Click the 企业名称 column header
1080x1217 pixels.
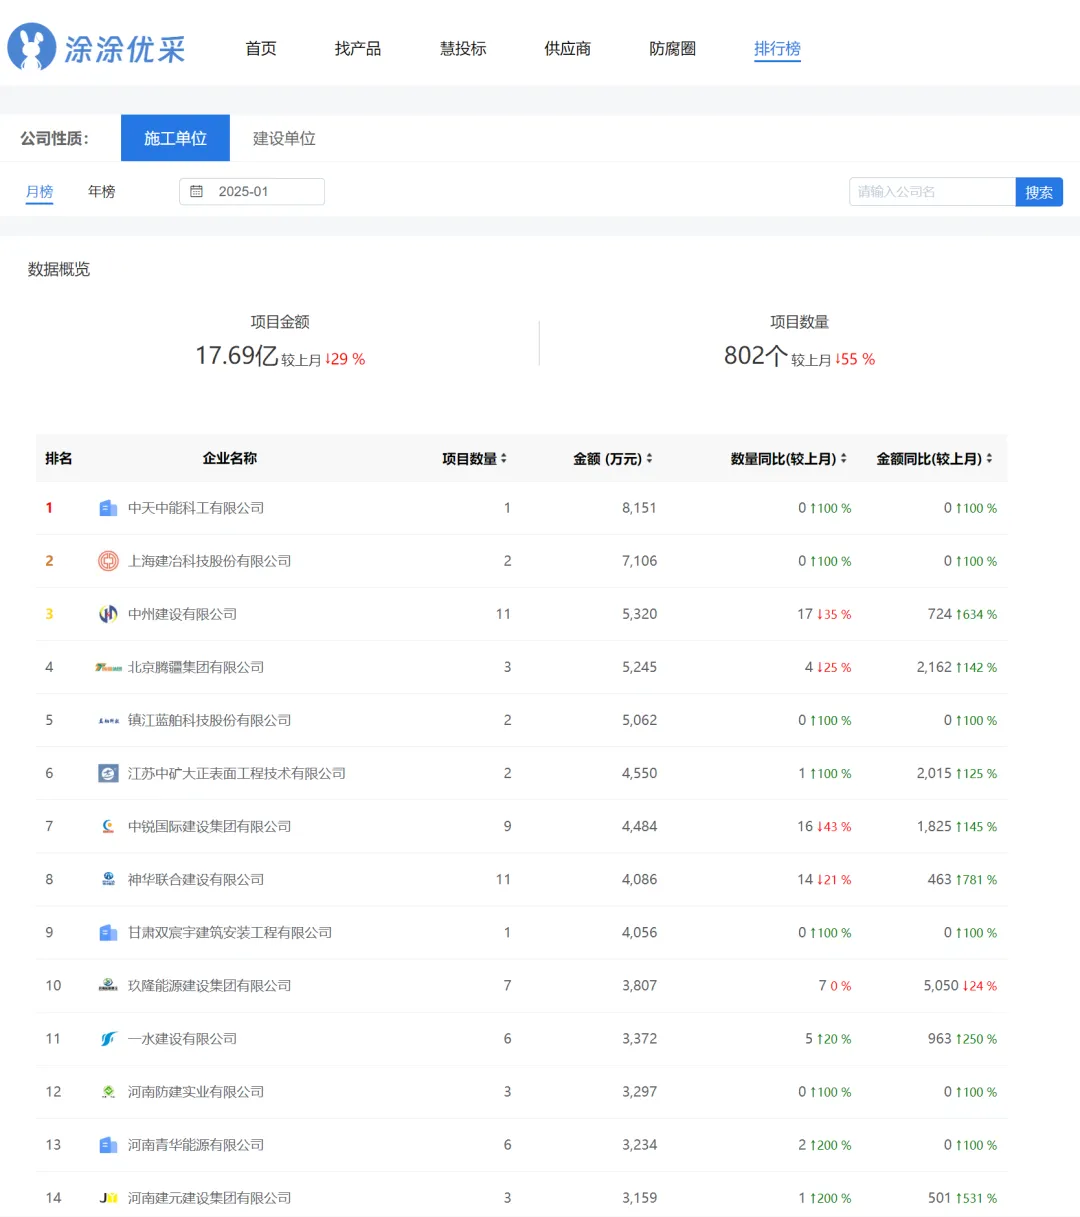[230, 458]
